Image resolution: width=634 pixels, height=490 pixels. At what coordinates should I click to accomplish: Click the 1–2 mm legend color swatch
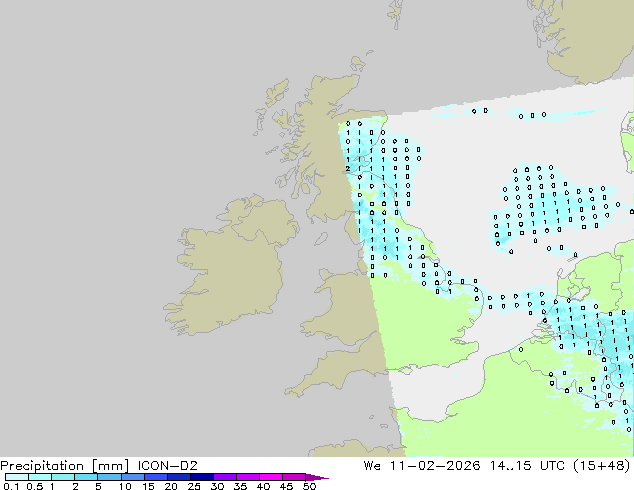click(x=63, y=477)
